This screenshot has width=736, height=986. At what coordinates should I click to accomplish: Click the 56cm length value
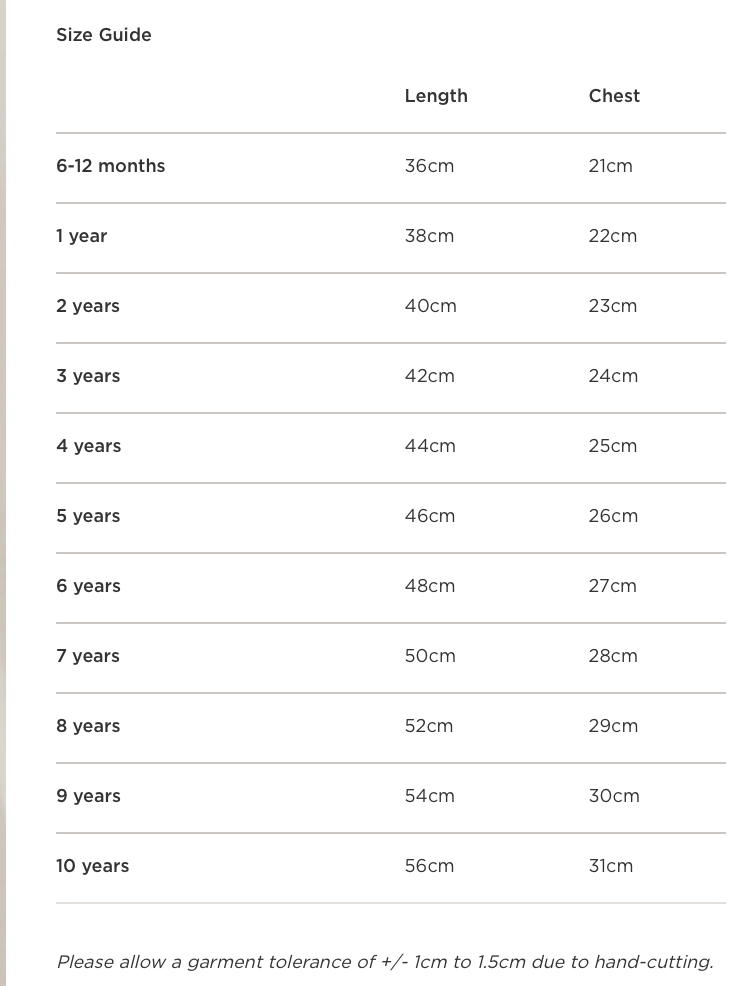429,866
